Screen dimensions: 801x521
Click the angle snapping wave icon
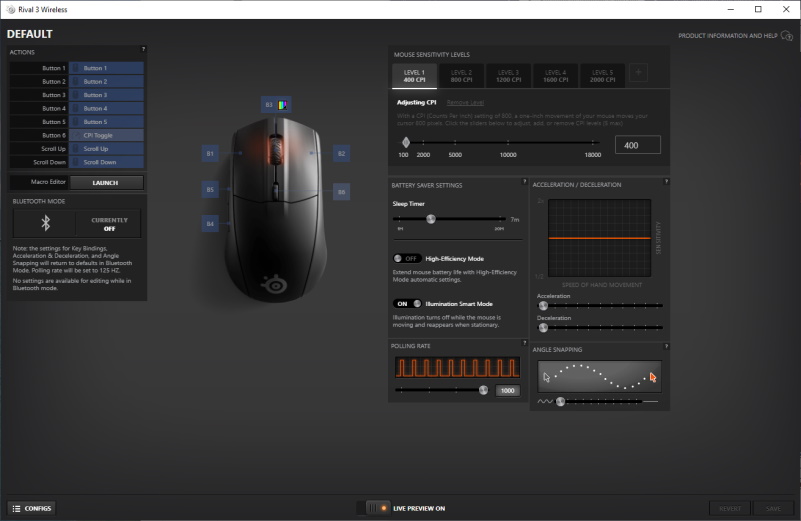pos(545,401)
